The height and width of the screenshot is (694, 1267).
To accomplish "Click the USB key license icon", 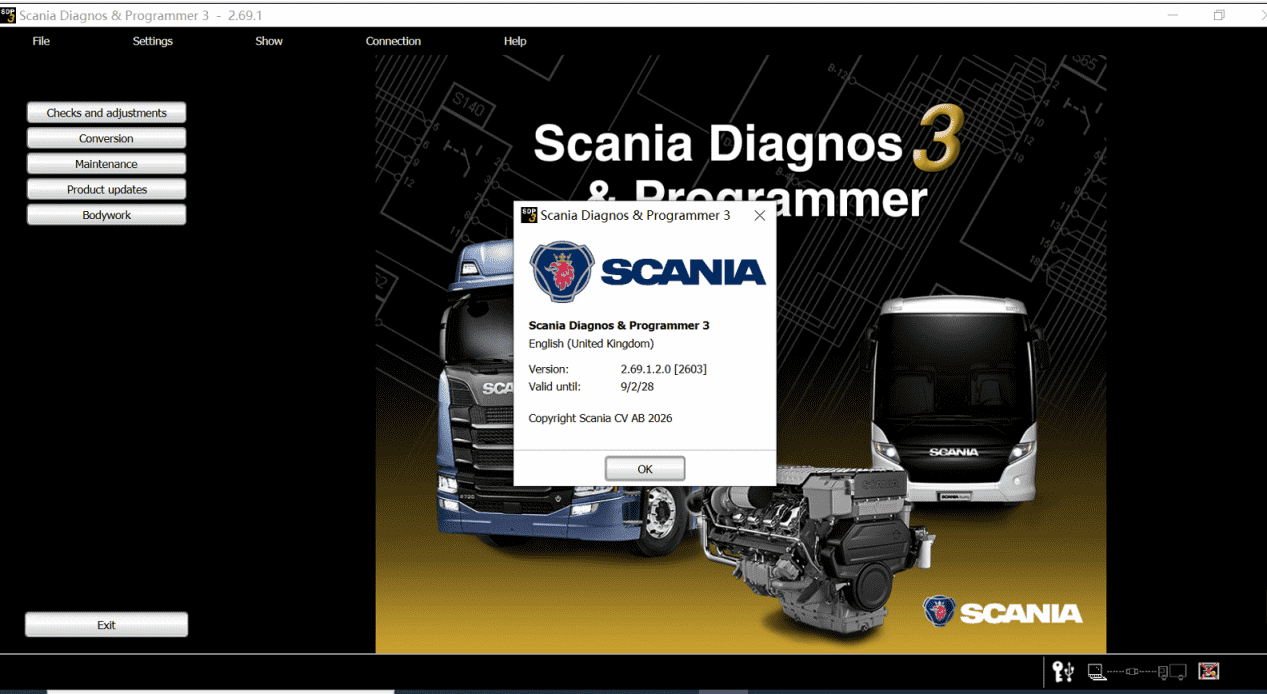I will click(1063, 672).
